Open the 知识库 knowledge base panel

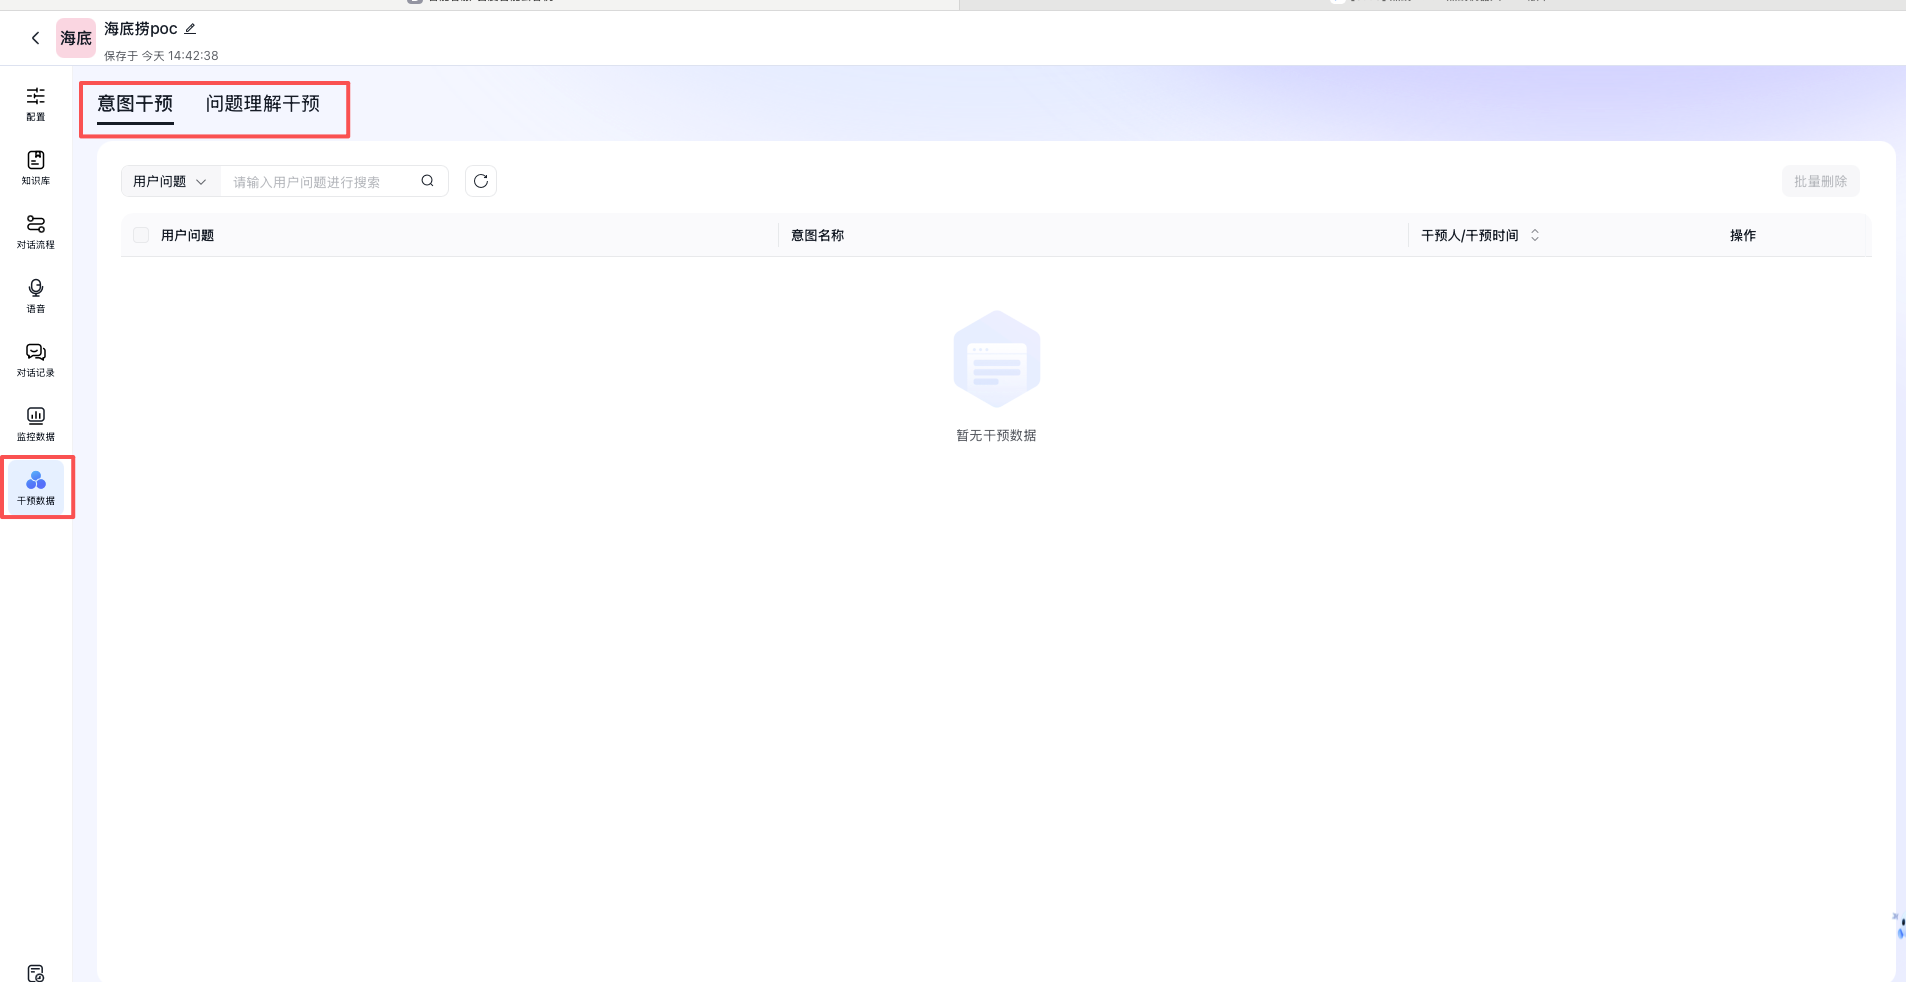(x=36, y=167)
